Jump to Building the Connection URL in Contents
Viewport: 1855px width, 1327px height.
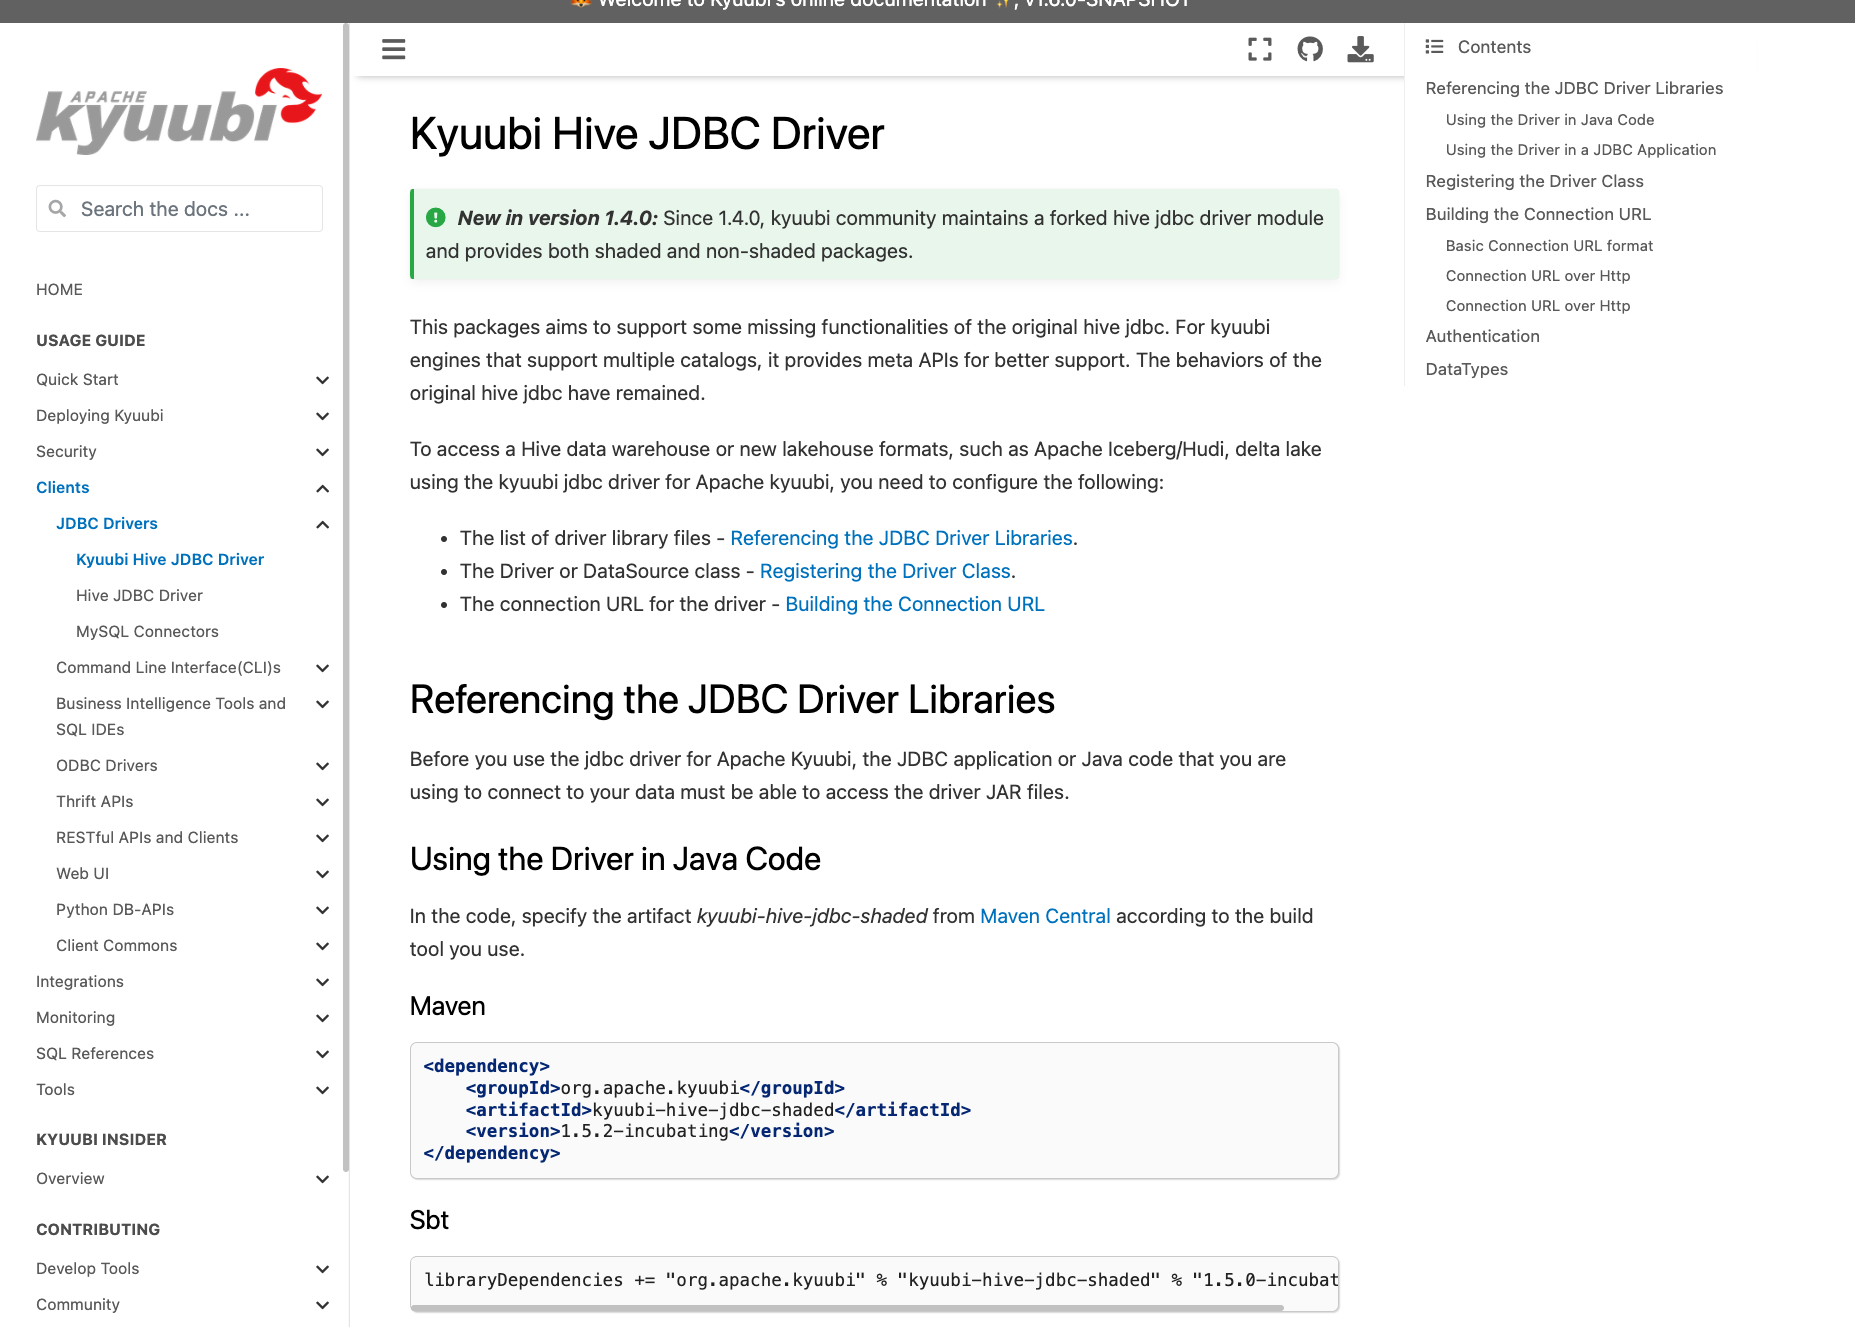point(1538,214)
